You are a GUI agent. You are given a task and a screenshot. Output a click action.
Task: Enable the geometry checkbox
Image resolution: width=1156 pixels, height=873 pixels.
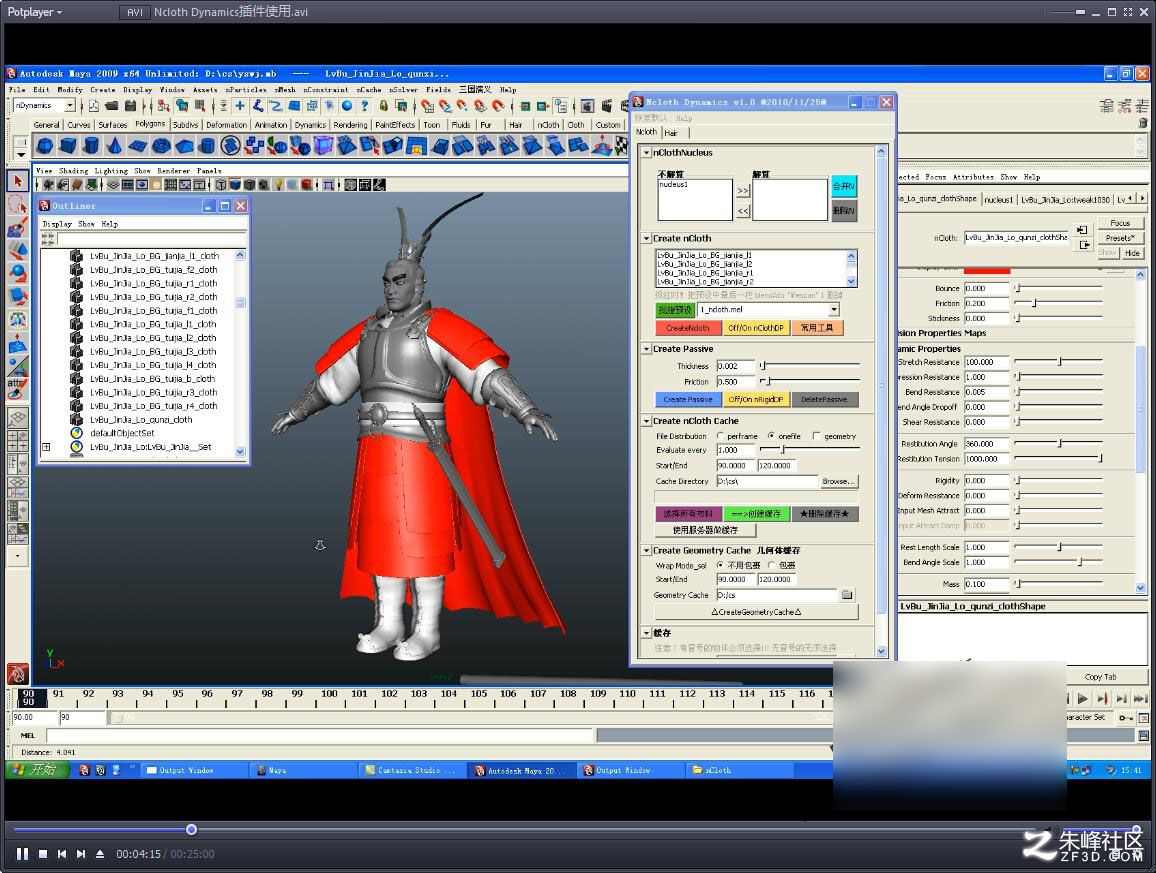[x=816, y=436]
